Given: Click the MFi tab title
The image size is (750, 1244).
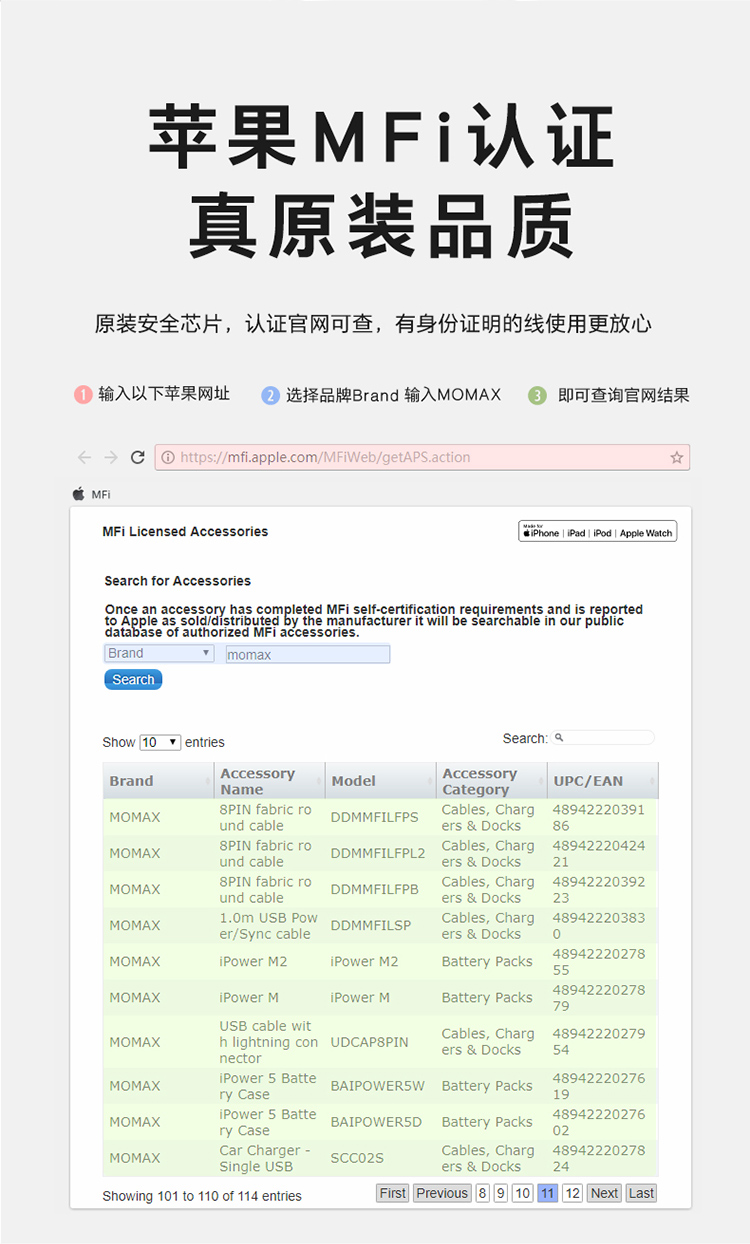Looking at the screenshot, I should pos(101,494).
